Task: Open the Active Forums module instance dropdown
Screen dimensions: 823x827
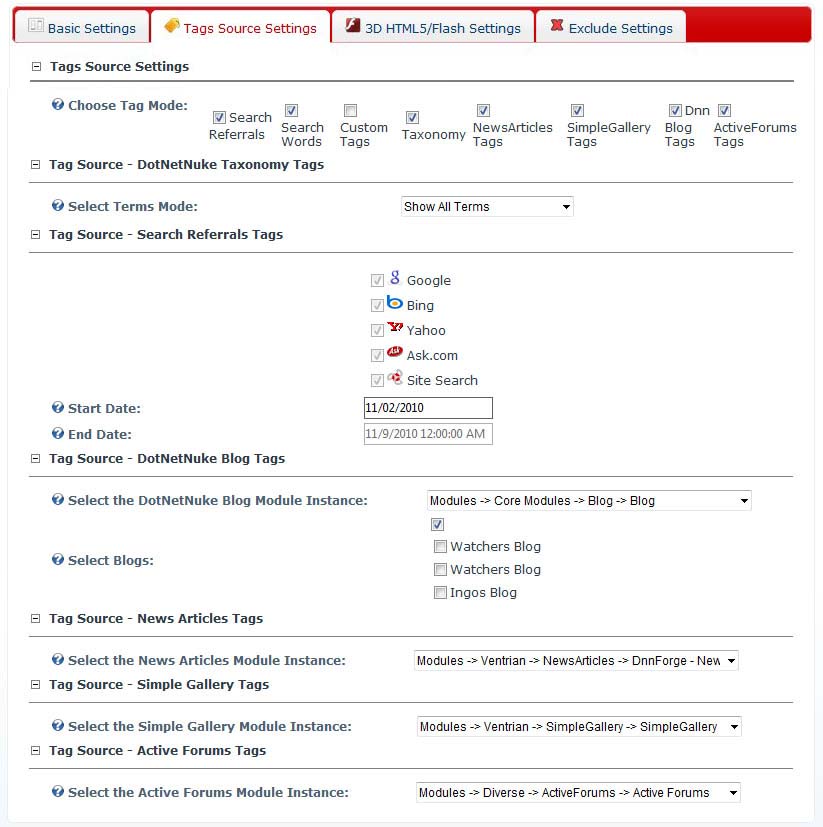Action: (578, 792)
